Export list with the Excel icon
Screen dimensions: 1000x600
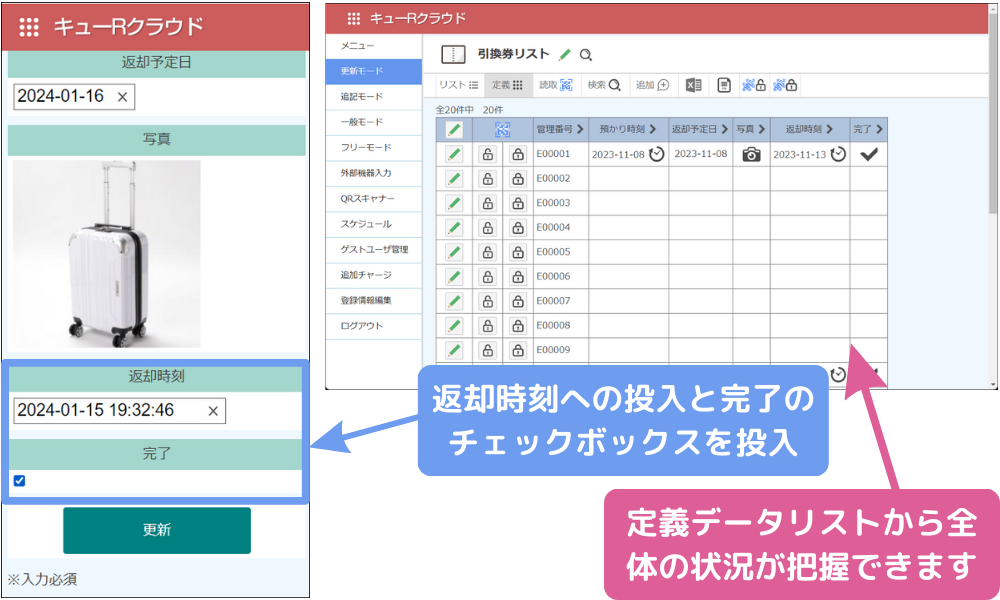pyautogui.click(x=693, y=85)
